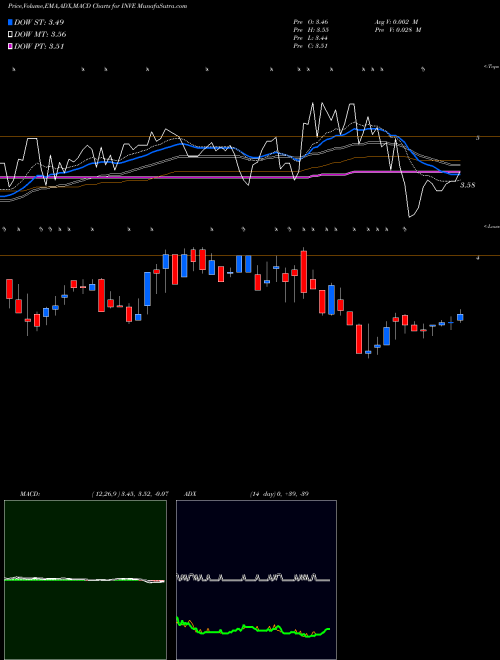The image size is (500, 660).
Task: Select the 'DOW PT: 3.51' legend label
Action: (39, 47)
